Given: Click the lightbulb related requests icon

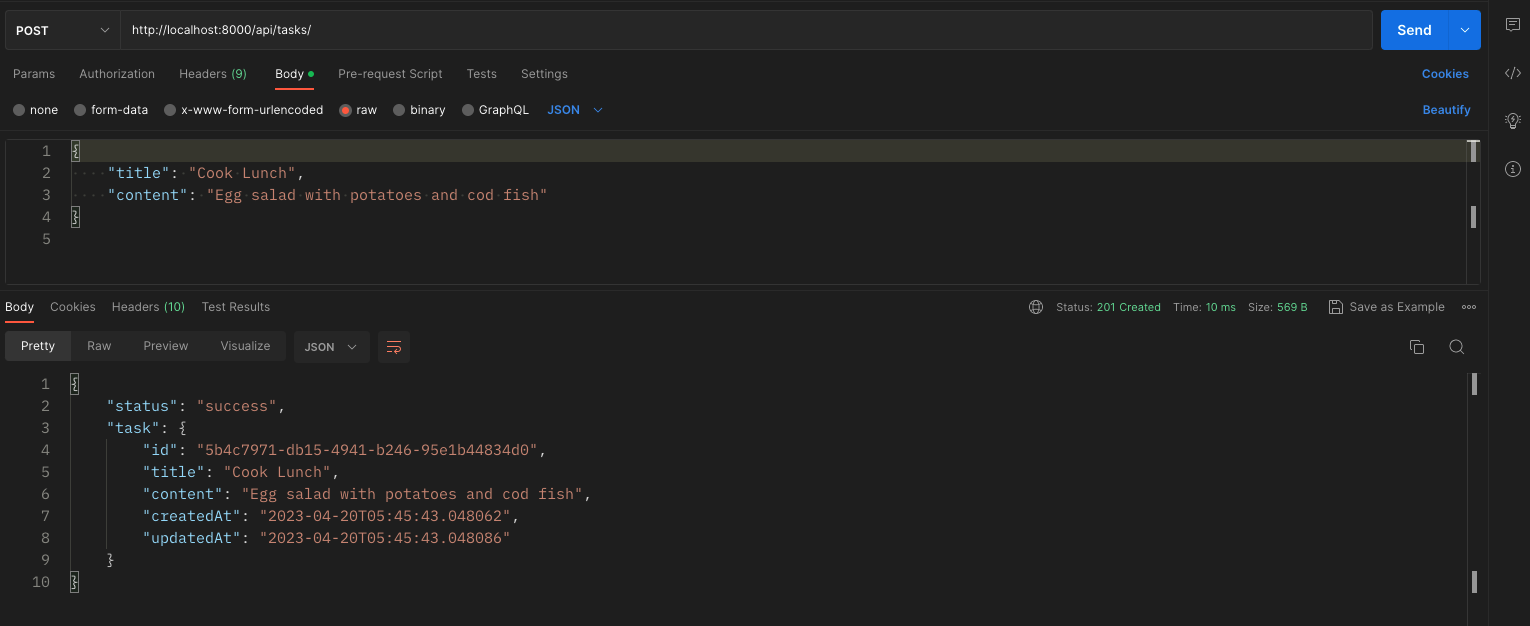Looking at the screenshot, I should click(1513, 121).
